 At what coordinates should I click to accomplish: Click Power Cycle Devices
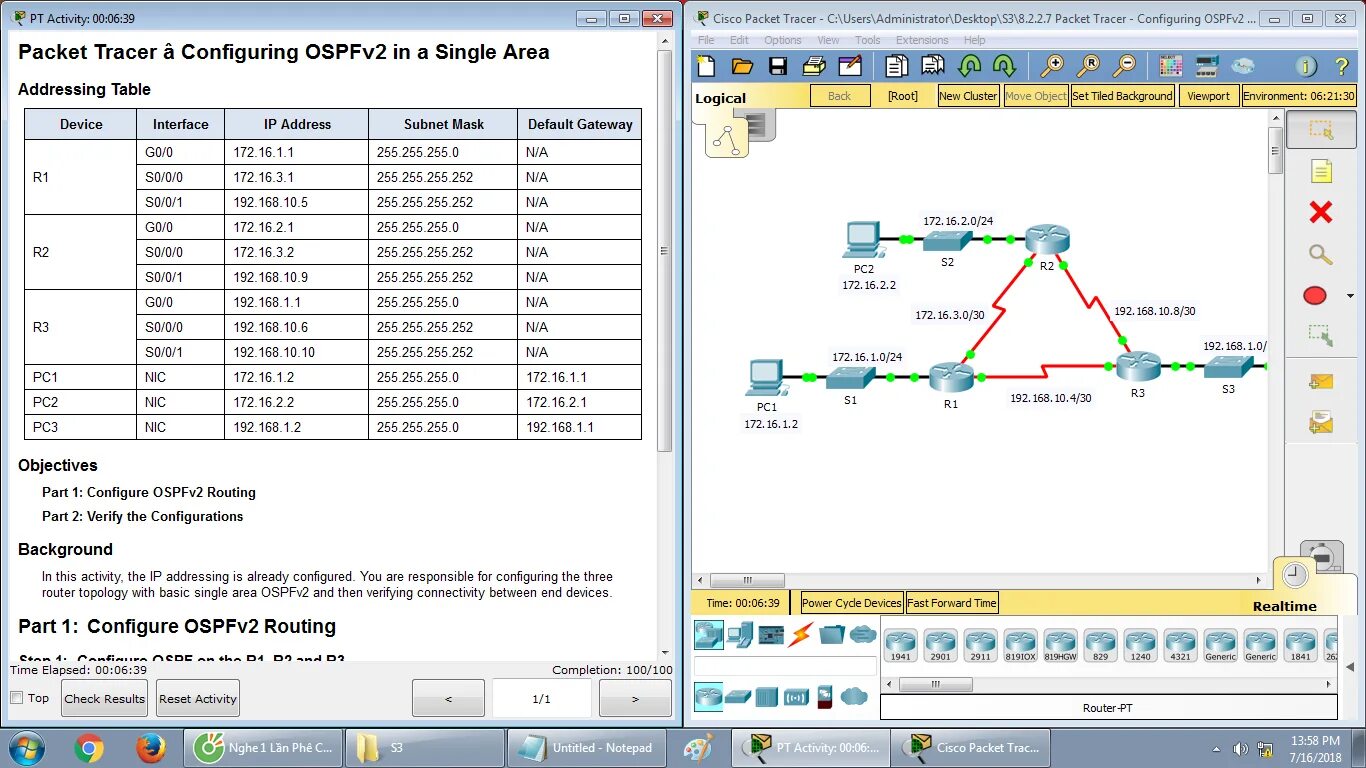(x=852, y=603)
